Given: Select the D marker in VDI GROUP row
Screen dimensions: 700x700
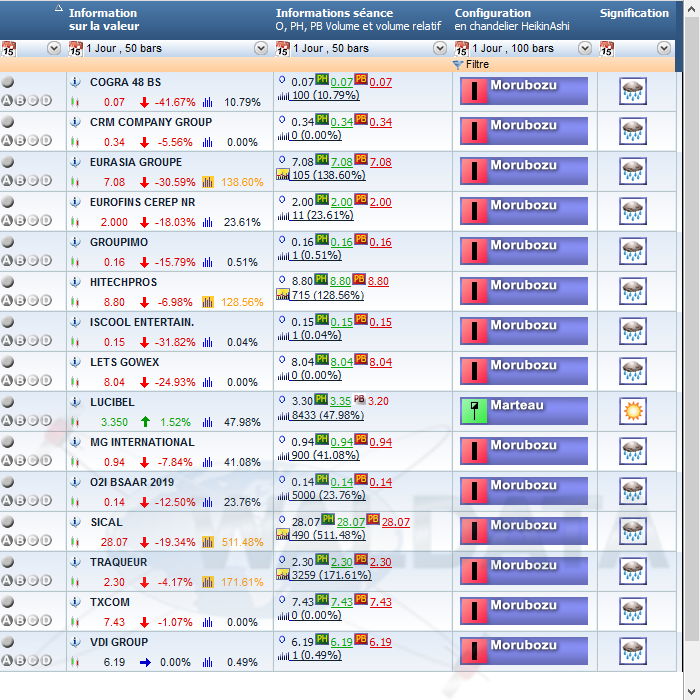Looking at the screenshot, I should pyautogui.click(x=46, y=660).
